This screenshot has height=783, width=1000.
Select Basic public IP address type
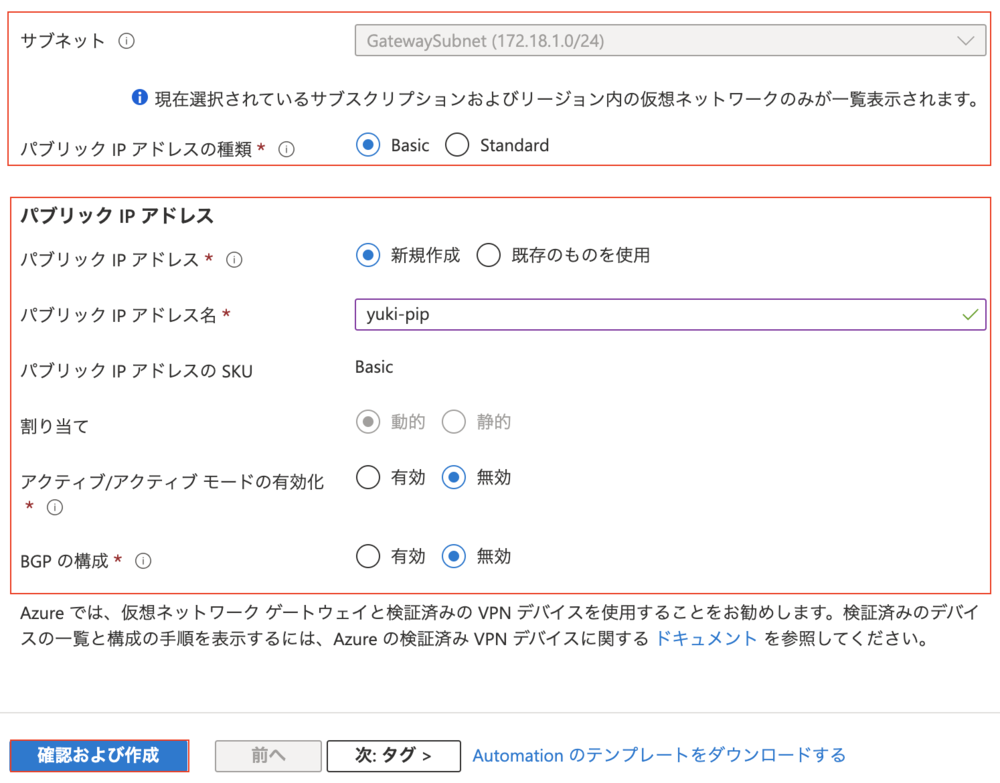click(368, 146)
